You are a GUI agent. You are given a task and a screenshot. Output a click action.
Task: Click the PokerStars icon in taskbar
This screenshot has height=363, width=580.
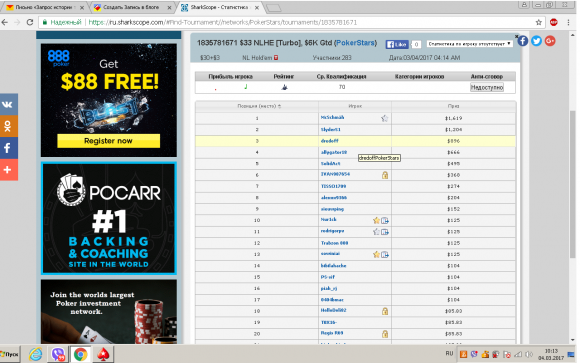click(x=103, y=354)
